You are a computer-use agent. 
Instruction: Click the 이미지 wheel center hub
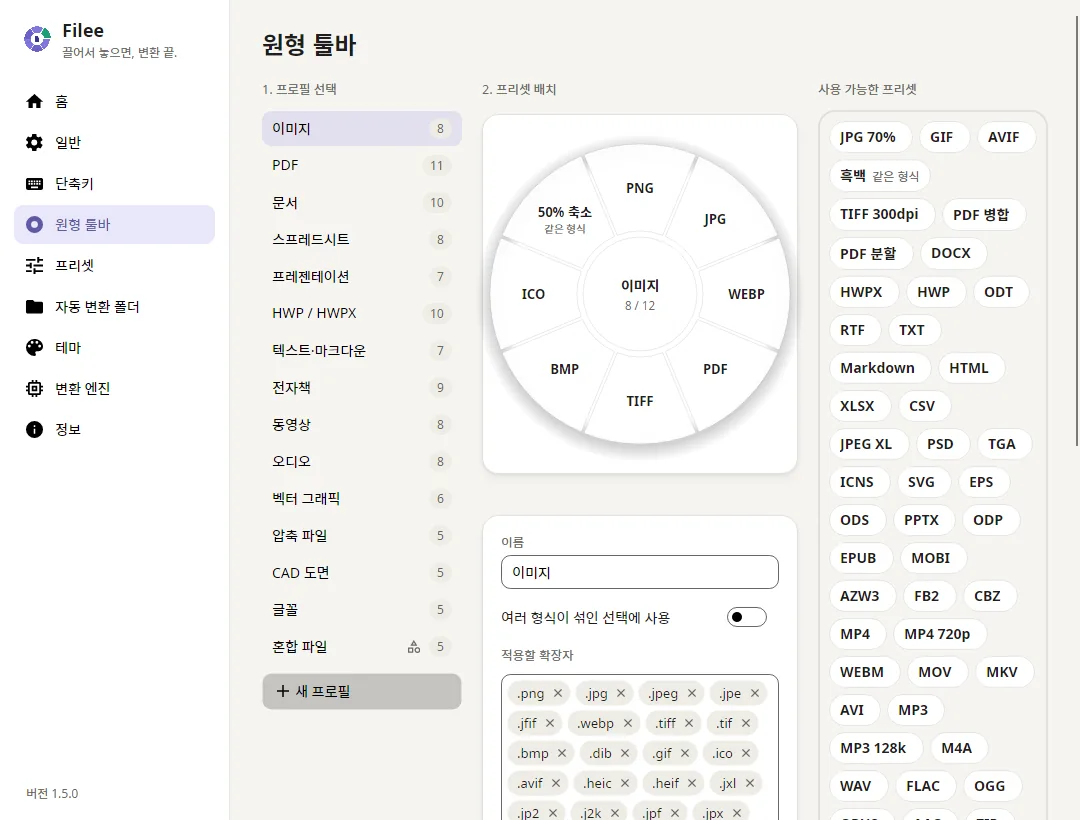(640, 294)
